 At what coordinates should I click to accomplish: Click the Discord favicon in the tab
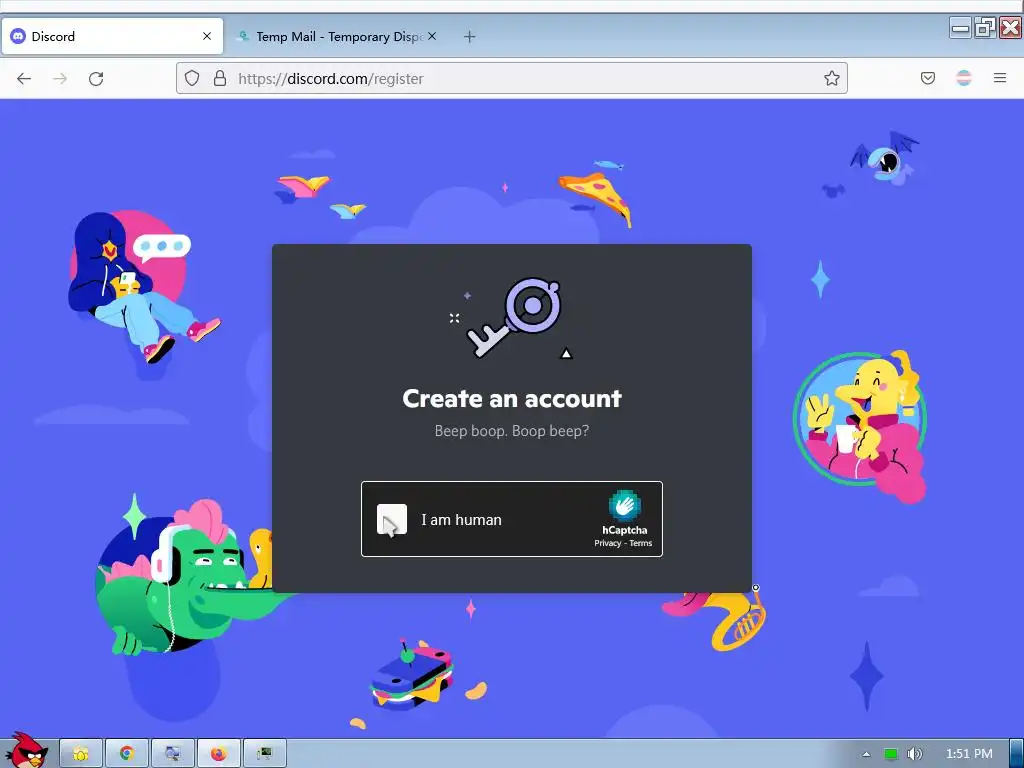18,37
